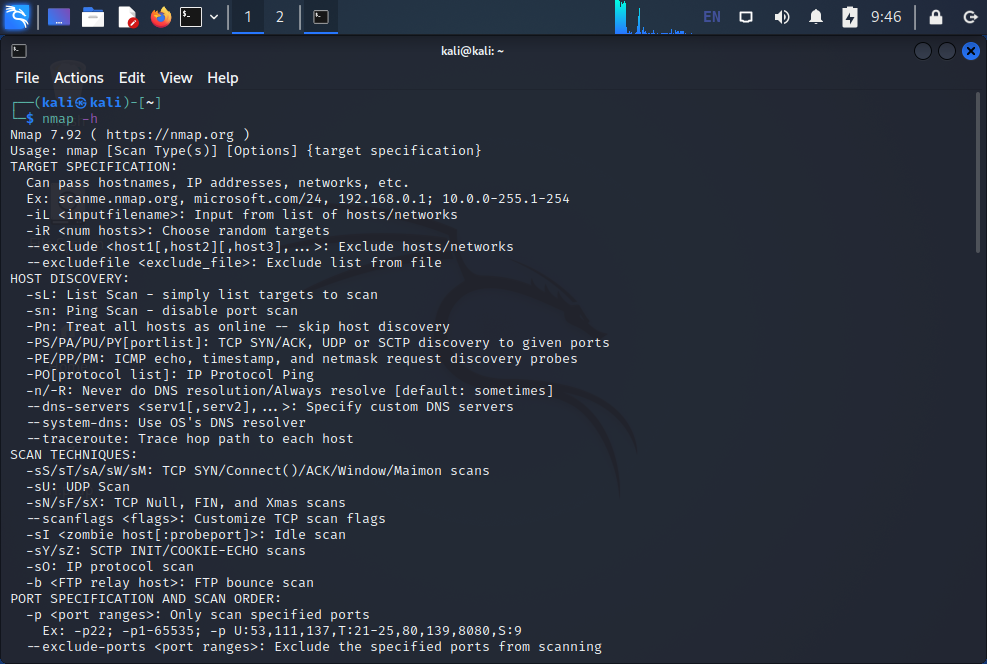Click the https://nmap.org URL text
The width and height of the screenshot is (987, 664).
pyautogui.click(x=169, y=135)
